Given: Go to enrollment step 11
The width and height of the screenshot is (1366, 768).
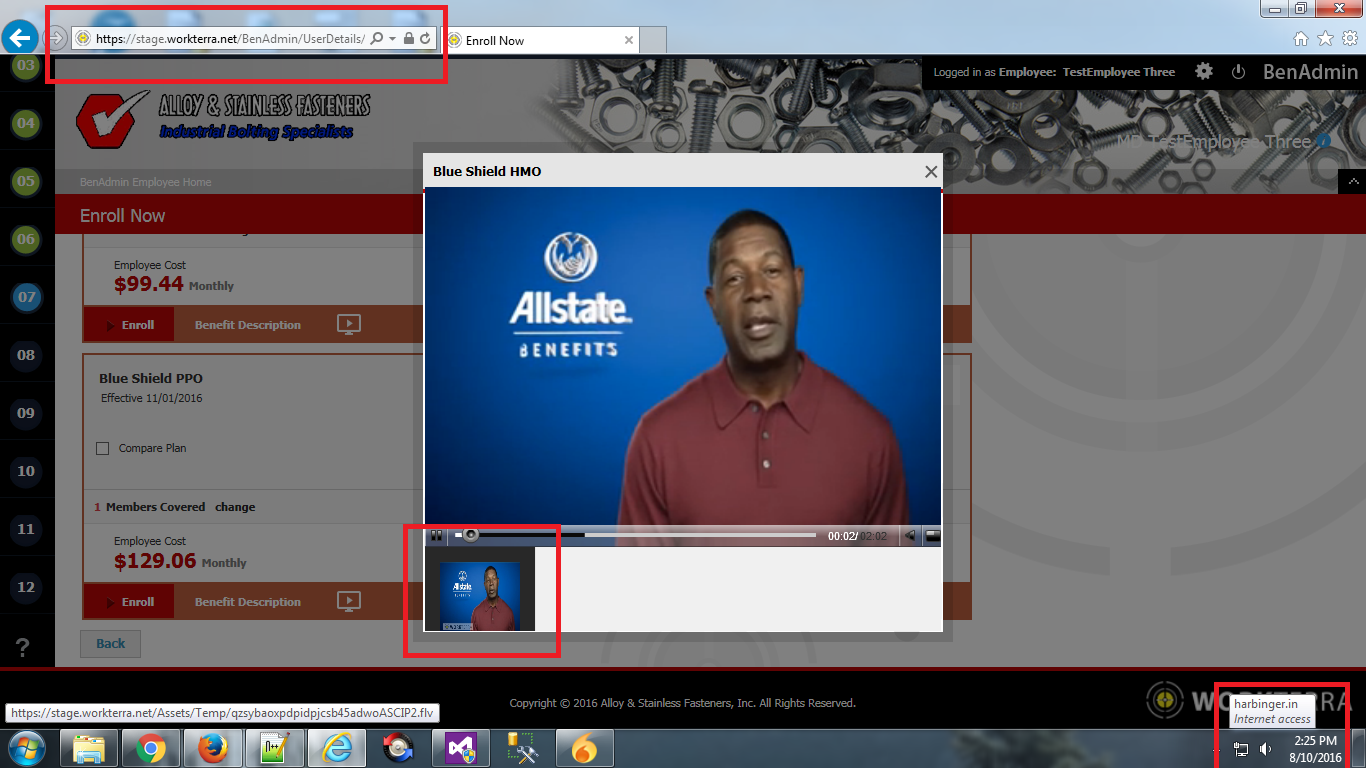Looking at the screenshot, I should pos(26,529).
